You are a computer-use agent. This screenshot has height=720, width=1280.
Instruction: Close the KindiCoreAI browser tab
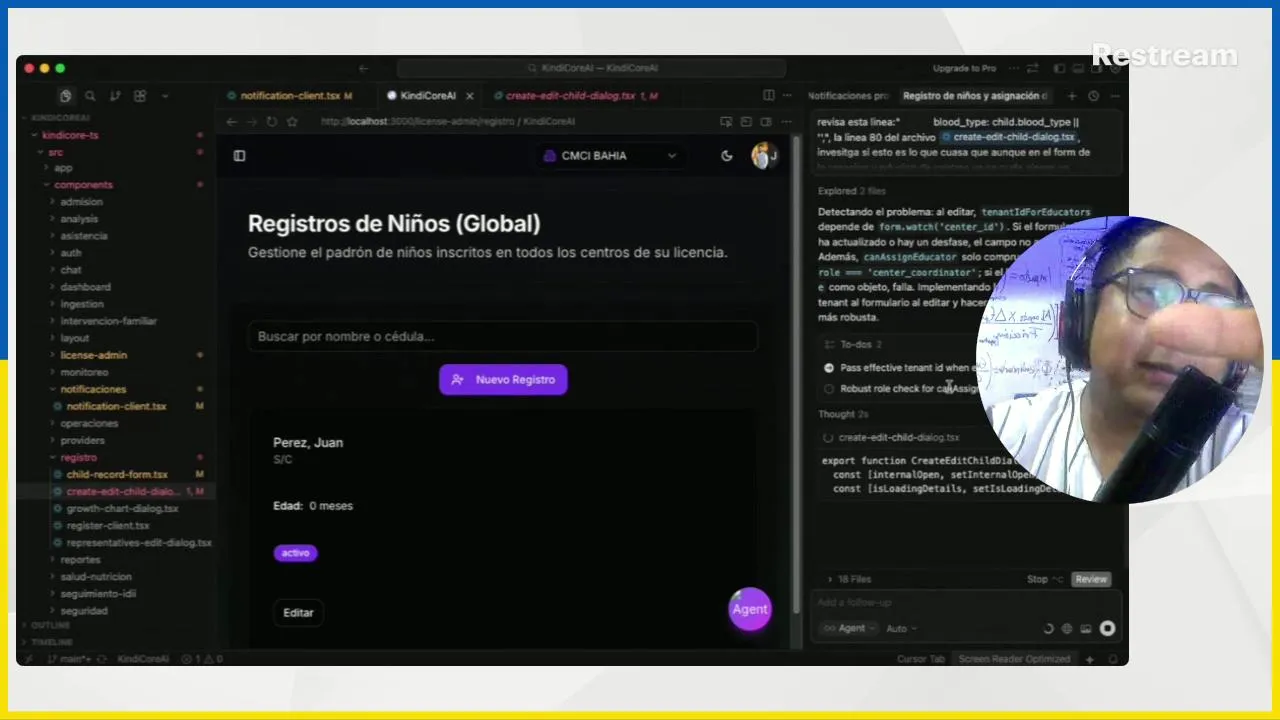470,96
